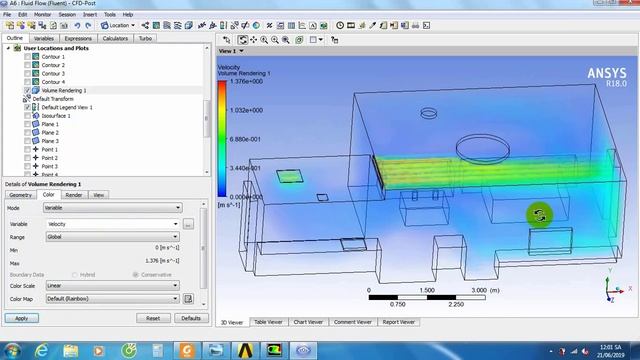
Task: Click the velocity rainbow legend color bar
Action: [222, 139]
